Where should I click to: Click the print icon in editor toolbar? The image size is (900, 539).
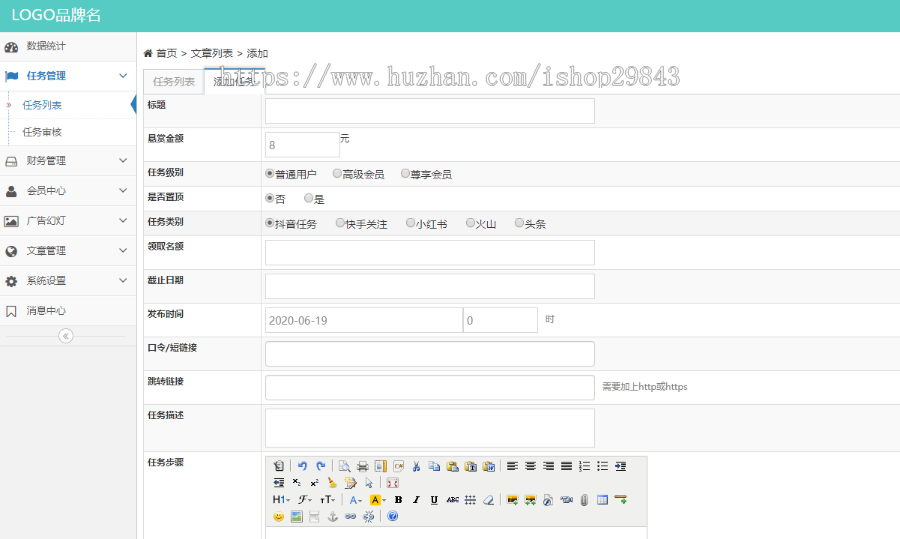[362, 466]
